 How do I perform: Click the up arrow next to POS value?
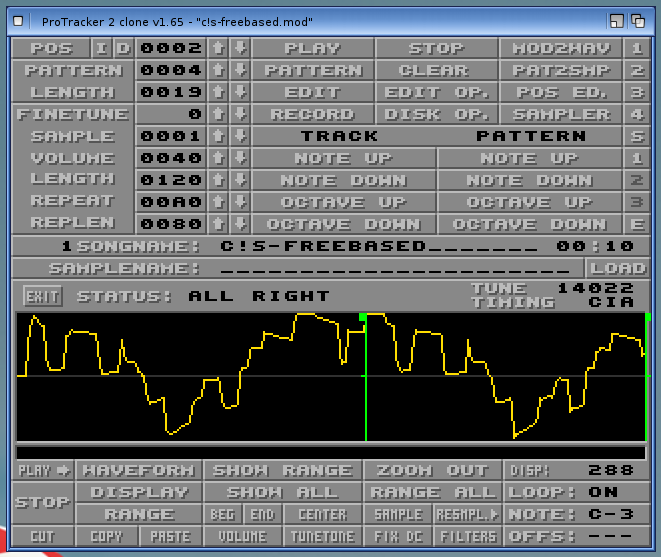pos(218,48)
